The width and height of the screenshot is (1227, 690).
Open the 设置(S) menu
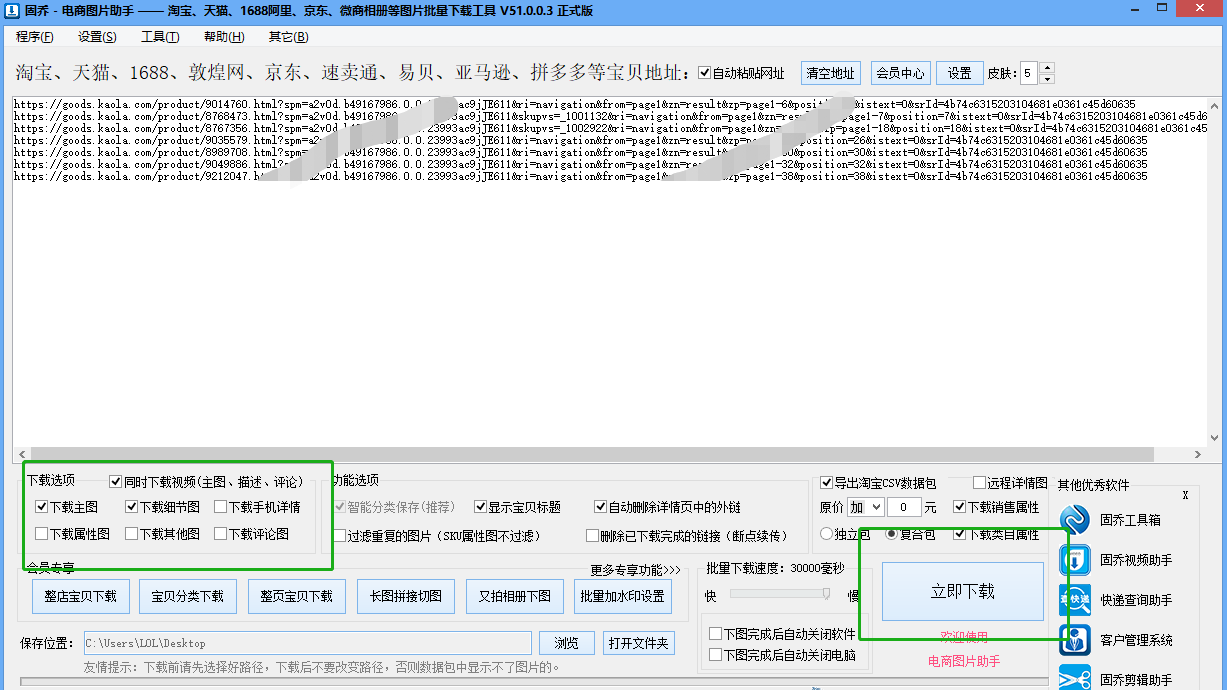97,37
